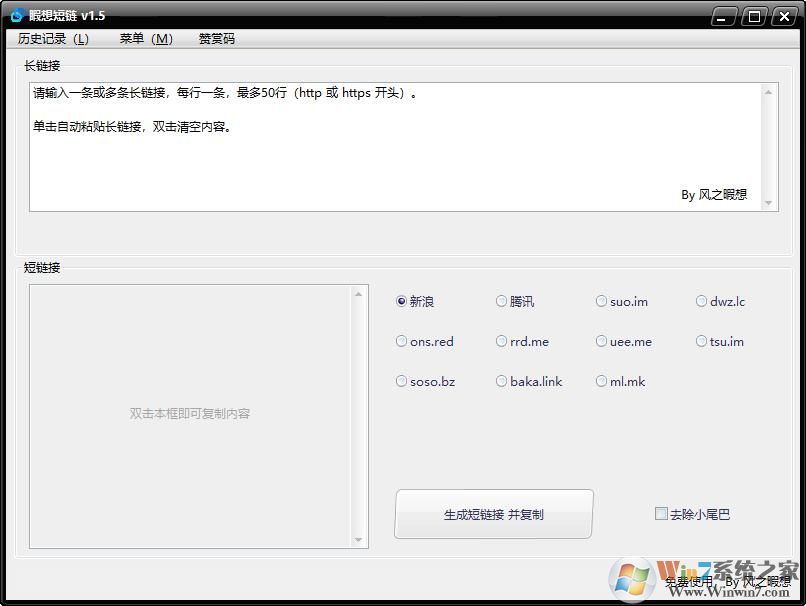Click the By 风之暇想 text in input box
Image resolution: width=806 pixels, height=606 pixels.
(714, 195)
